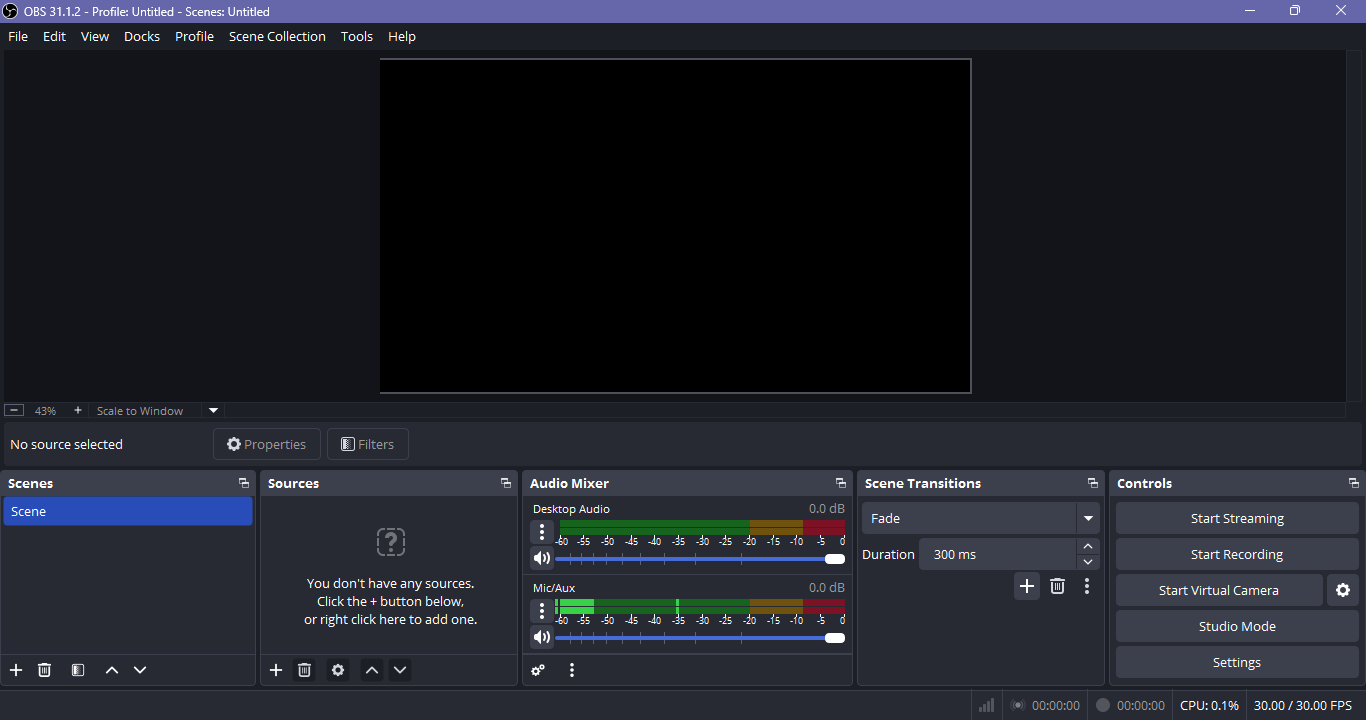
Task: Open the Desktop Audio options menu dots
Action: pos(542,532)
